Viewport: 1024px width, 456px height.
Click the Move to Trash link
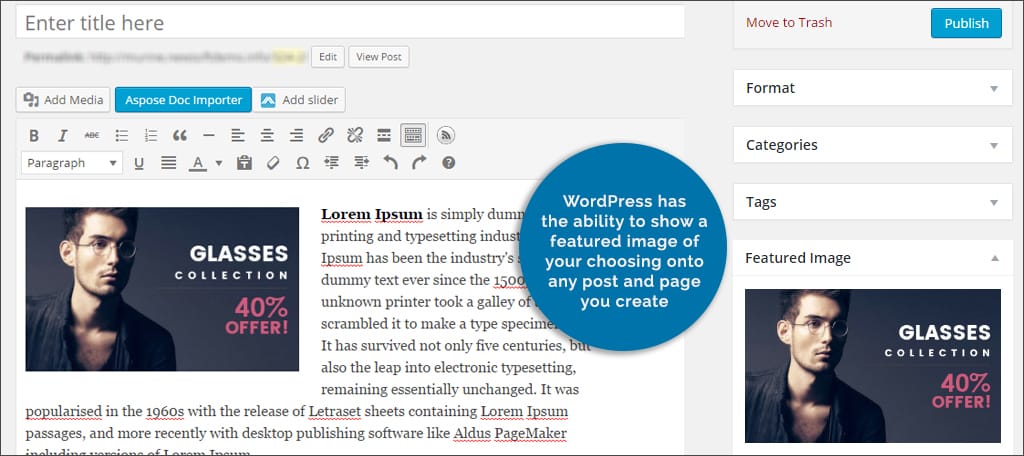[x=789, y=23]
